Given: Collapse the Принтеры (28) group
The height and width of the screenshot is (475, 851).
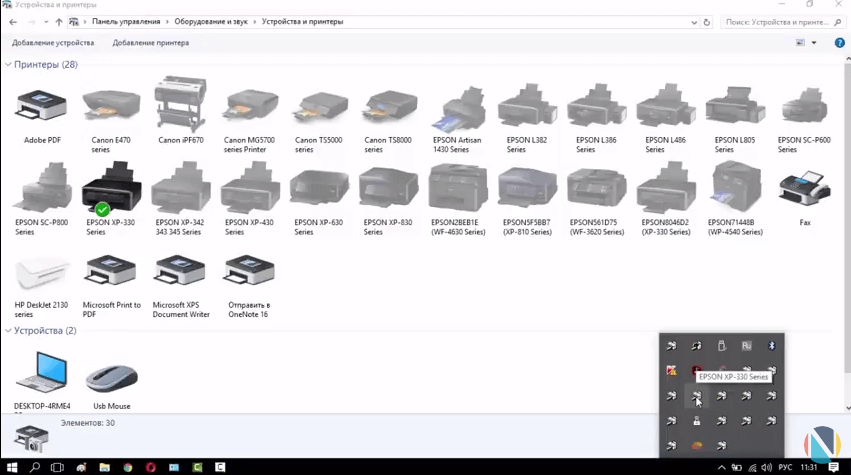Looking at the screenshot, I should tap(8, 65).
